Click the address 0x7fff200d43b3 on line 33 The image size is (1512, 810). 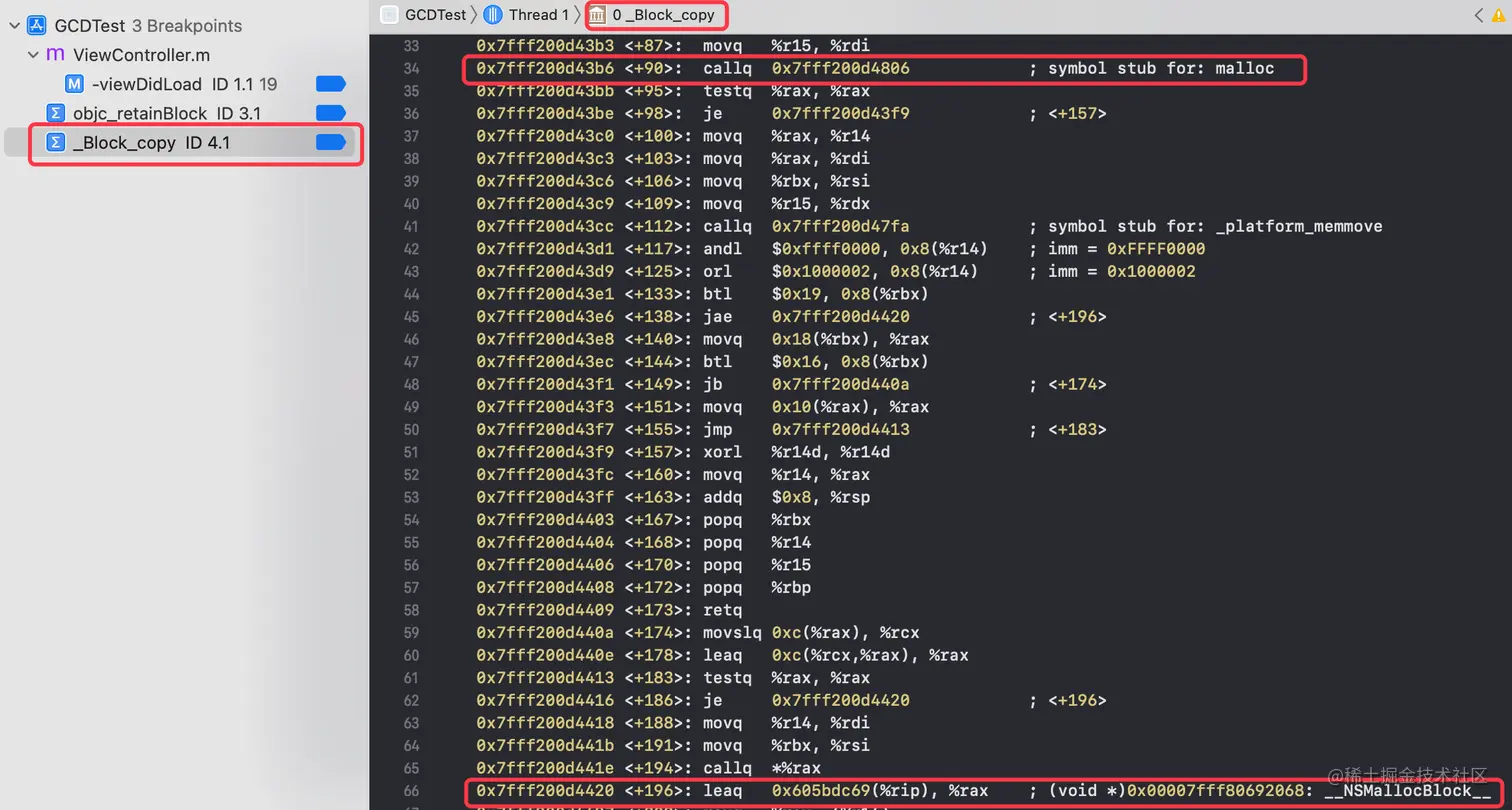tap(546, 46)
